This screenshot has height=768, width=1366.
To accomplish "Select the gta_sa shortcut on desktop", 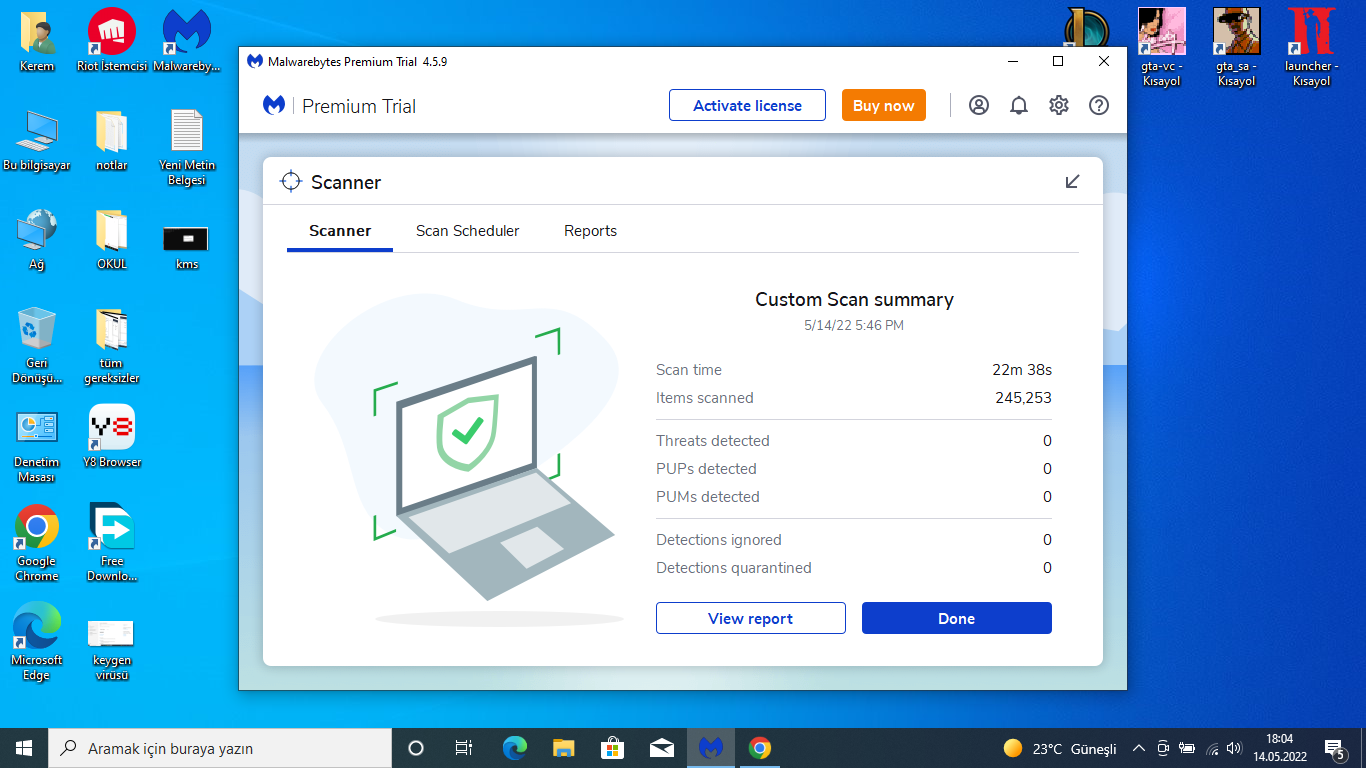I will pos(1237,47).
